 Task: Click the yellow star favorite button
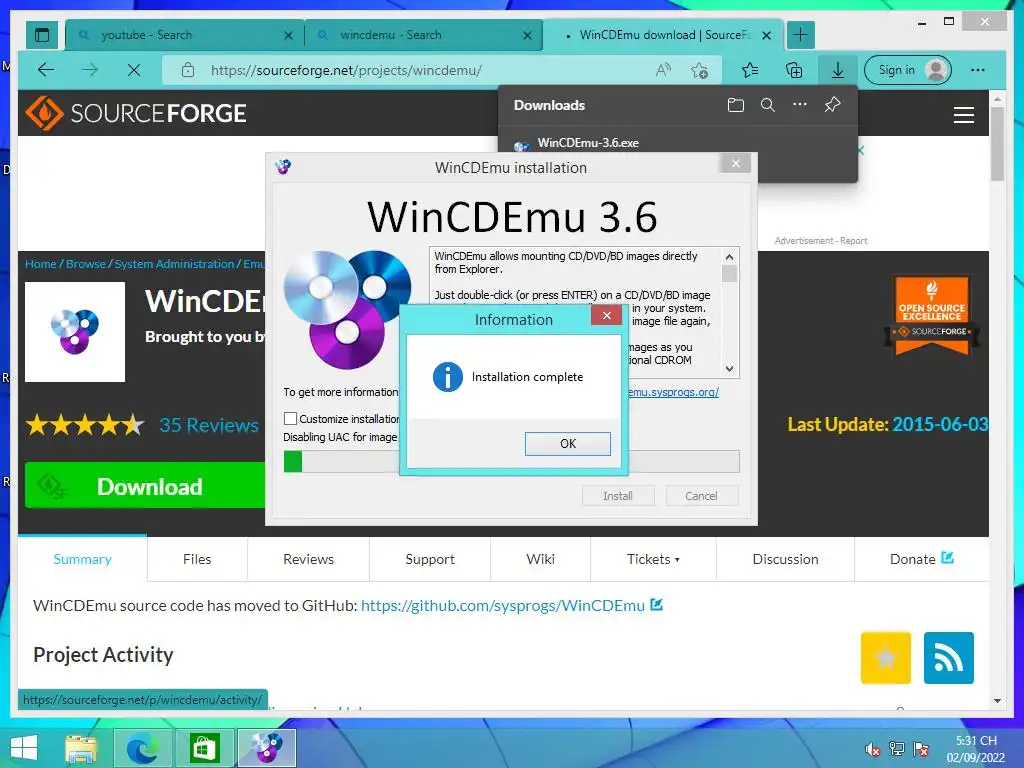coord(886,658)
